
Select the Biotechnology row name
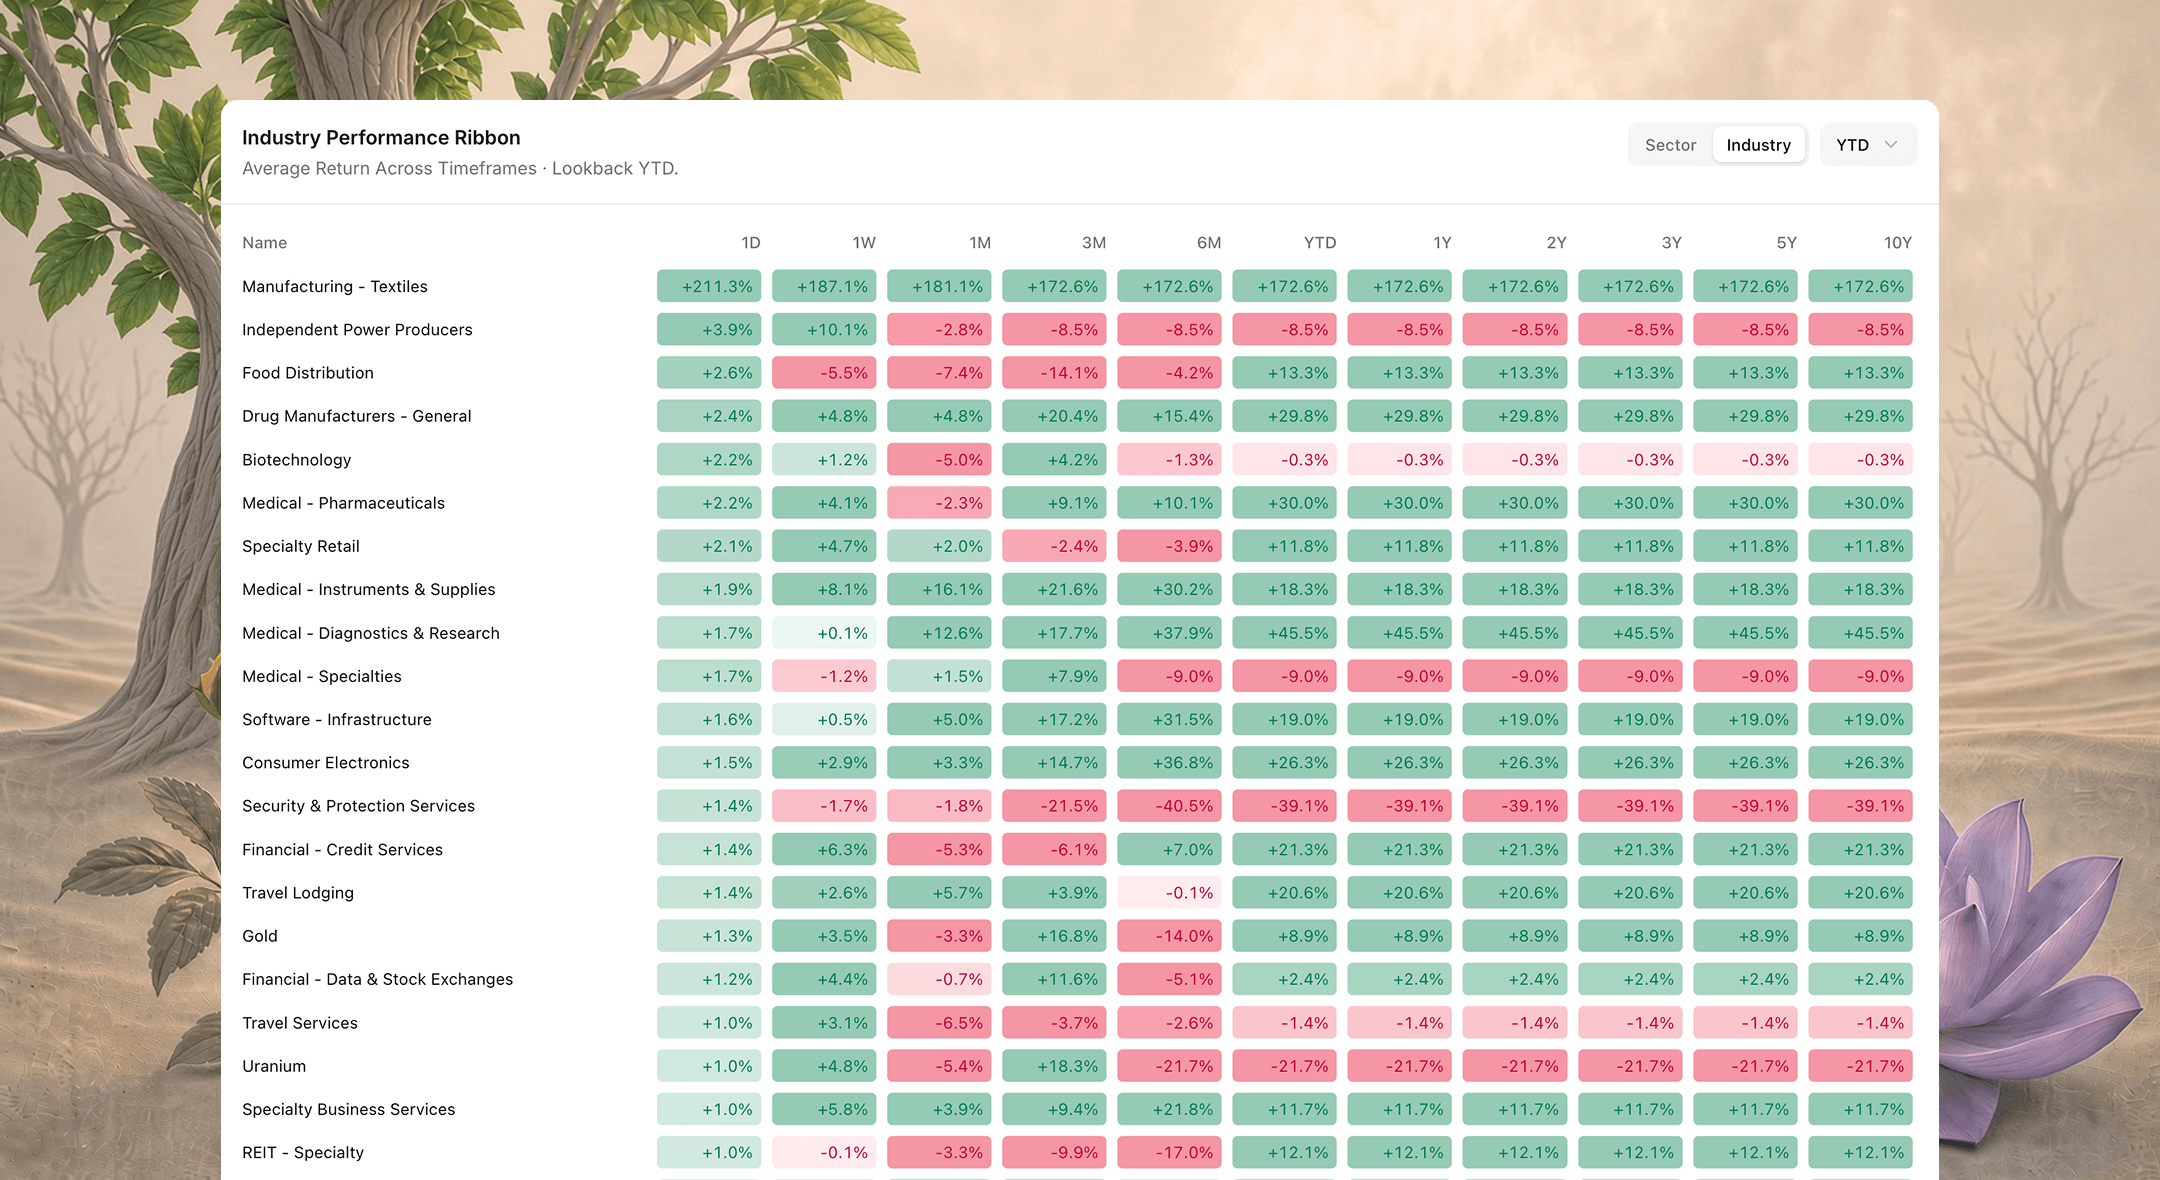297,460
